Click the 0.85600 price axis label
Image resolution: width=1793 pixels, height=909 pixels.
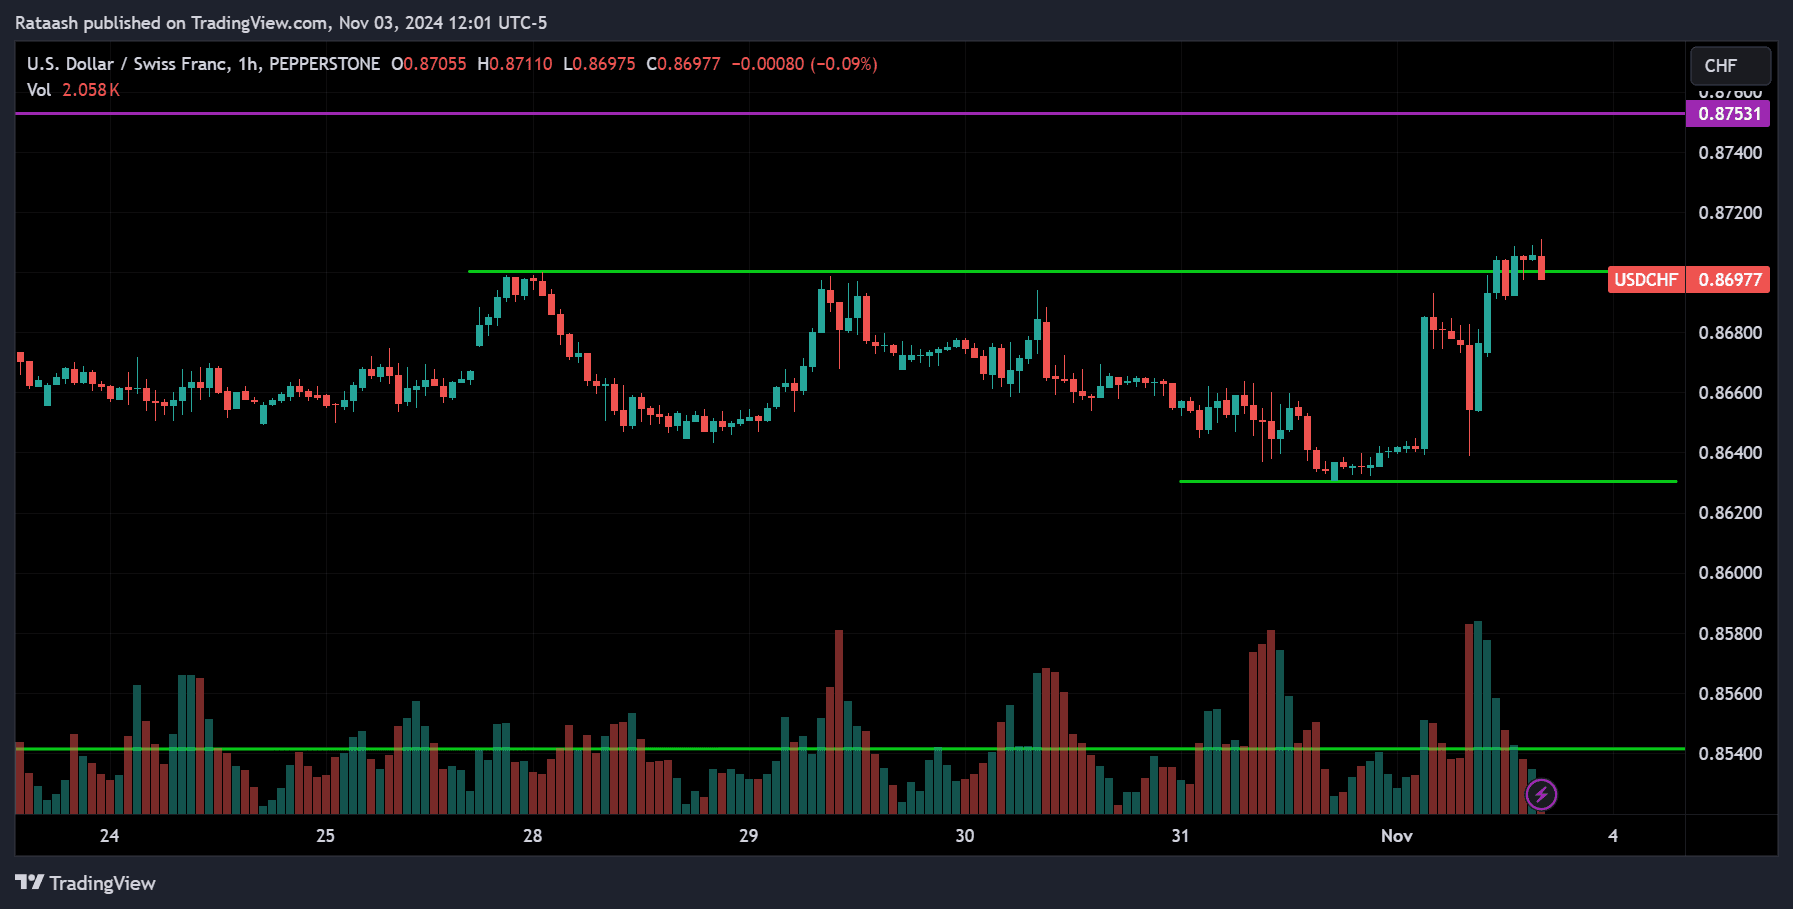[1730, 694]
